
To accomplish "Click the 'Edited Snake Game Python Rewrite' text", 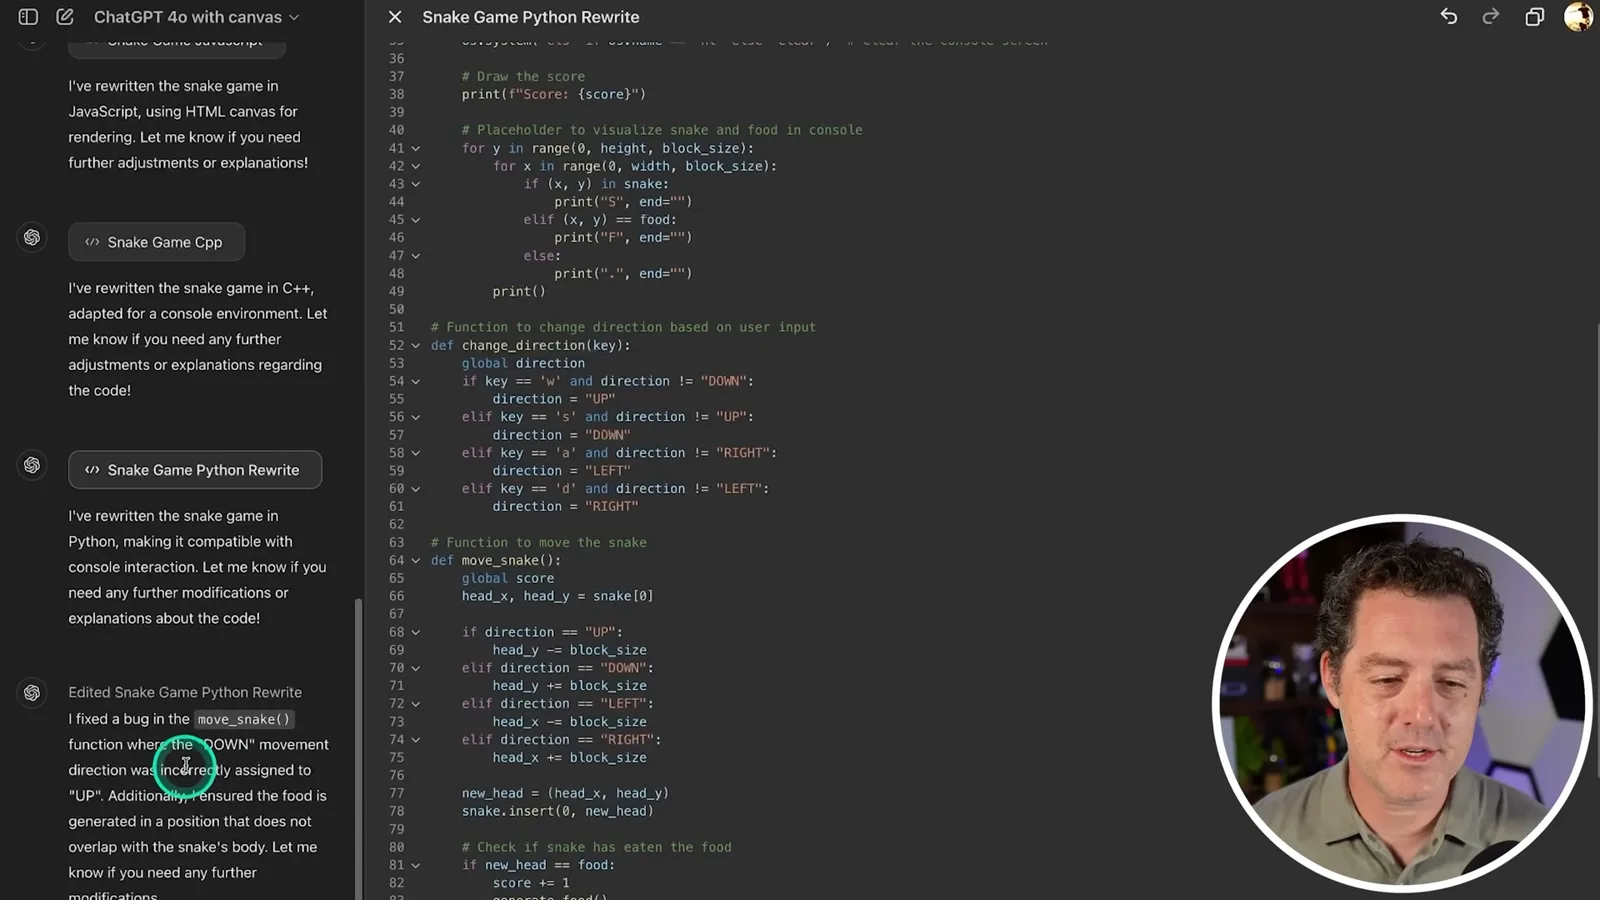I will pos(185,692).
